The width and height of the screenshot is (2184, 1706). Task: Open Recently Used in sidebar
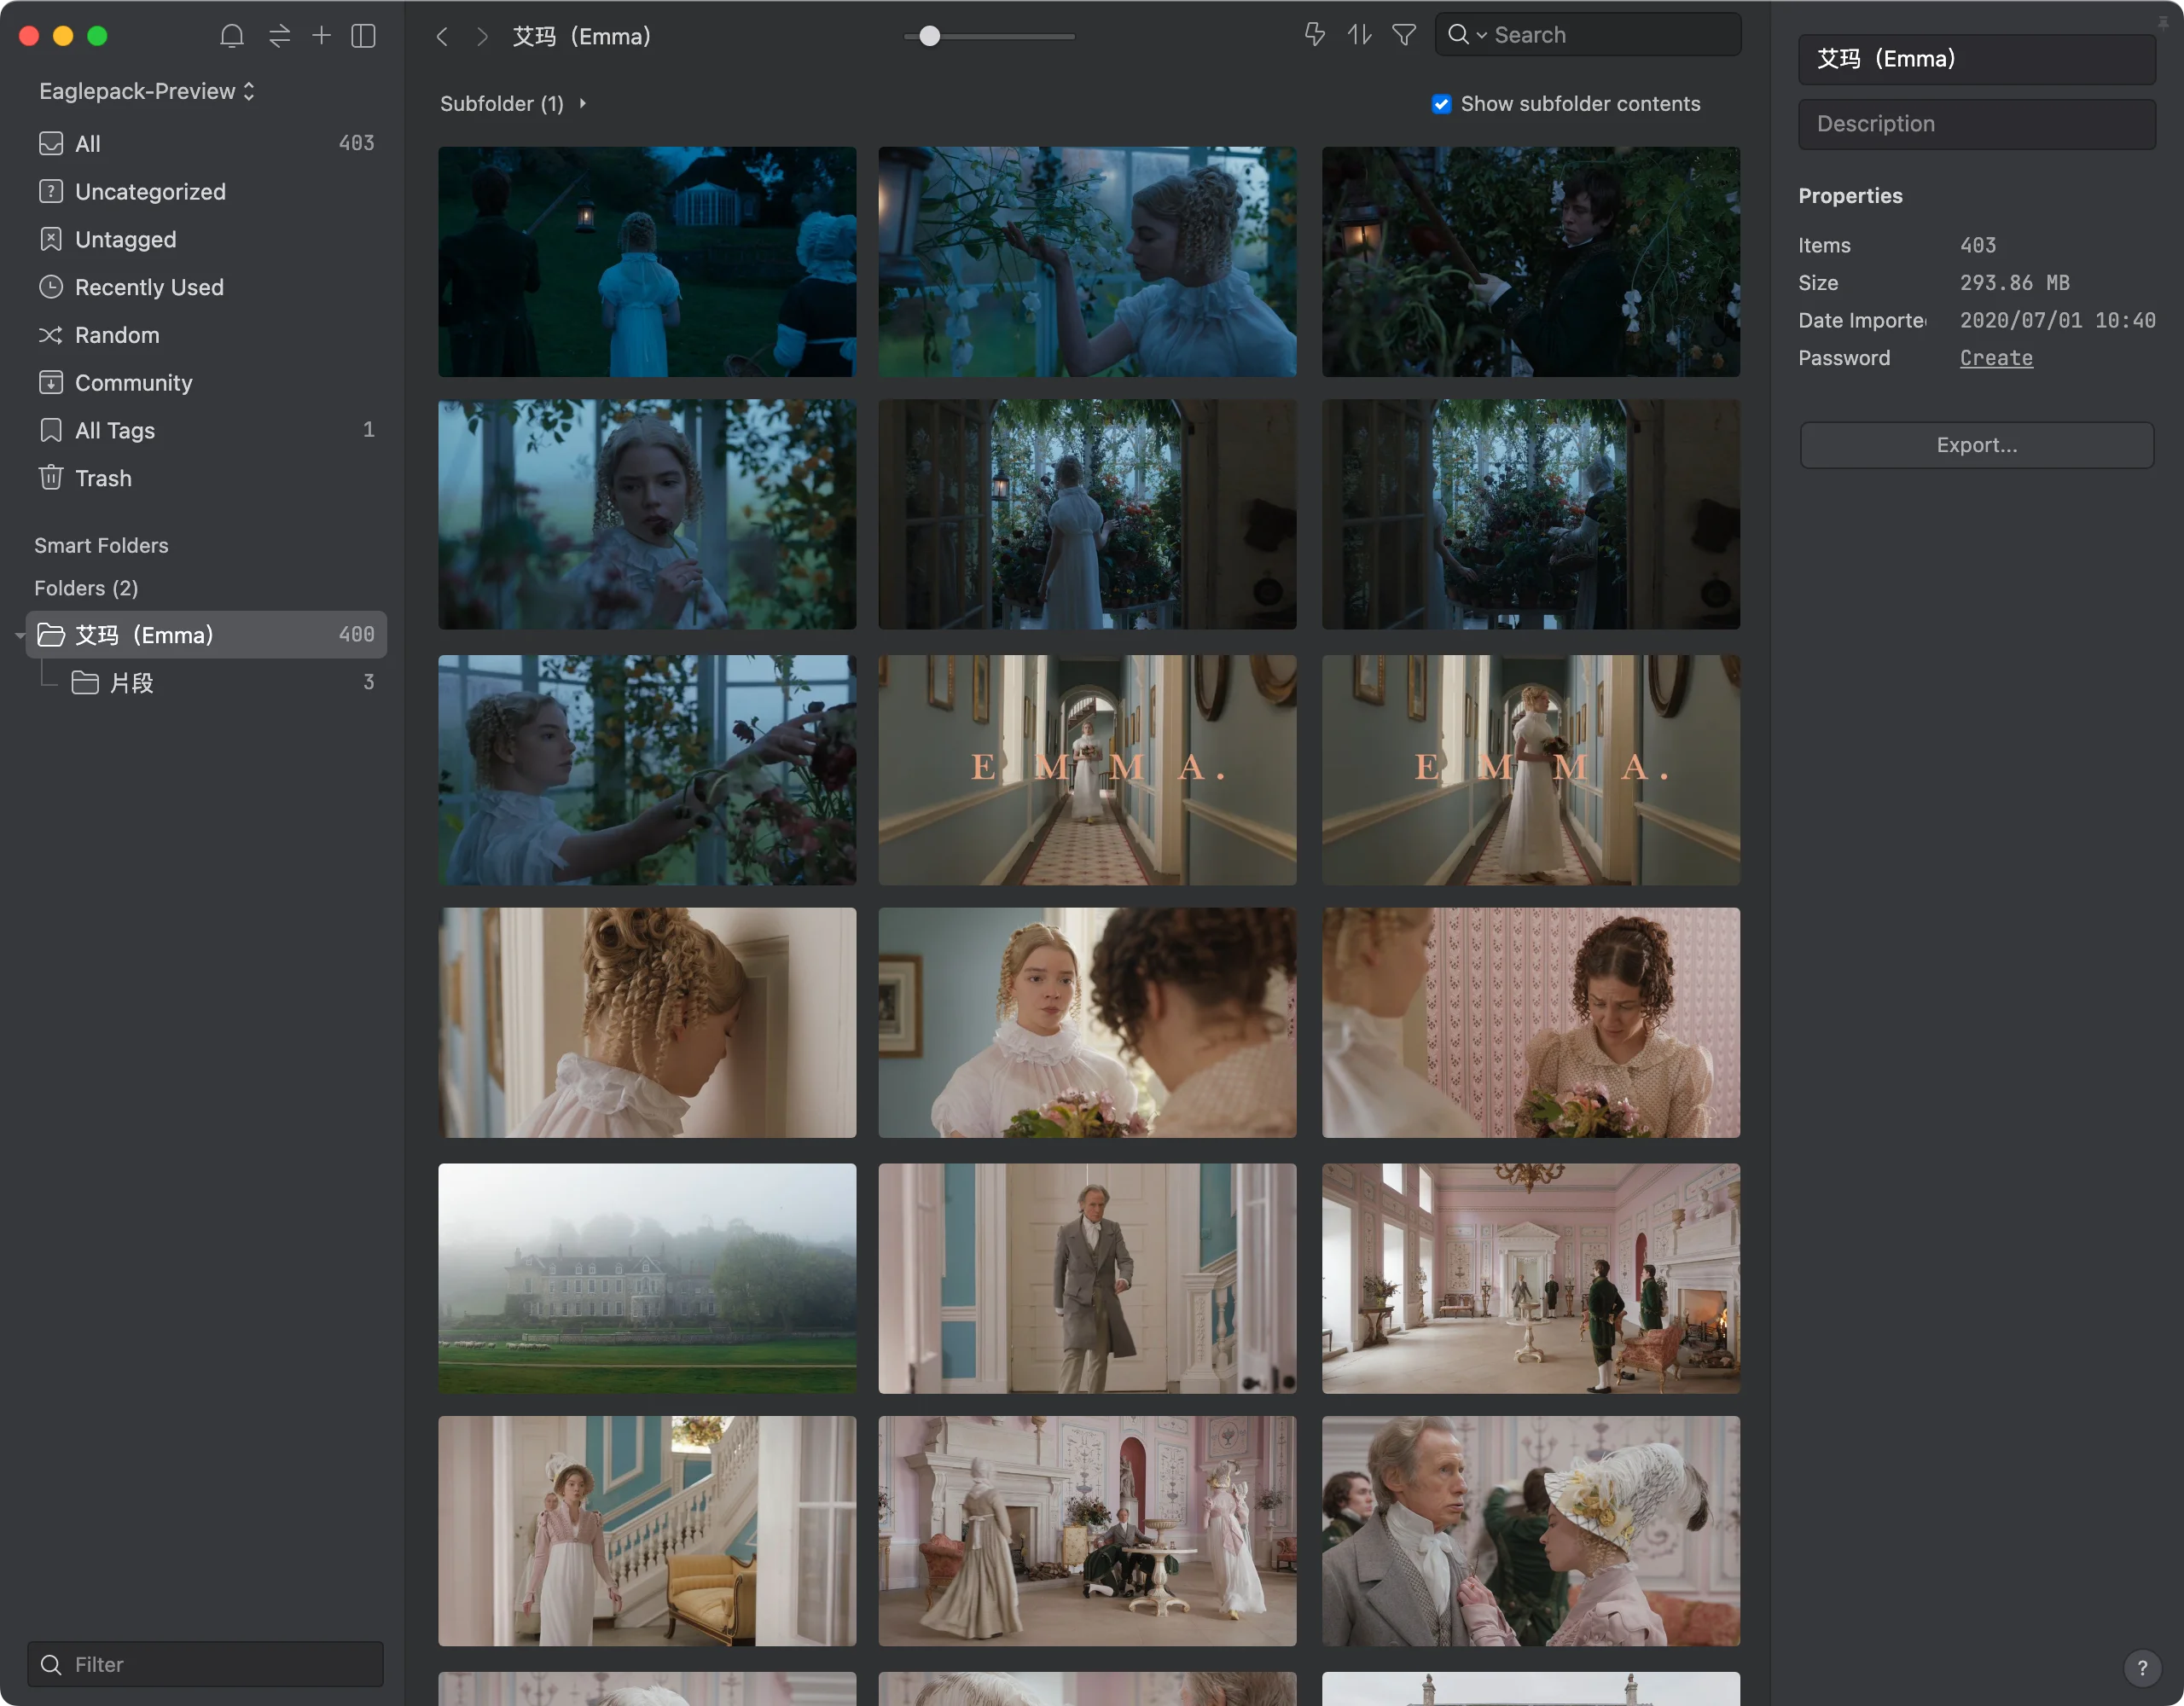point(205,287)
